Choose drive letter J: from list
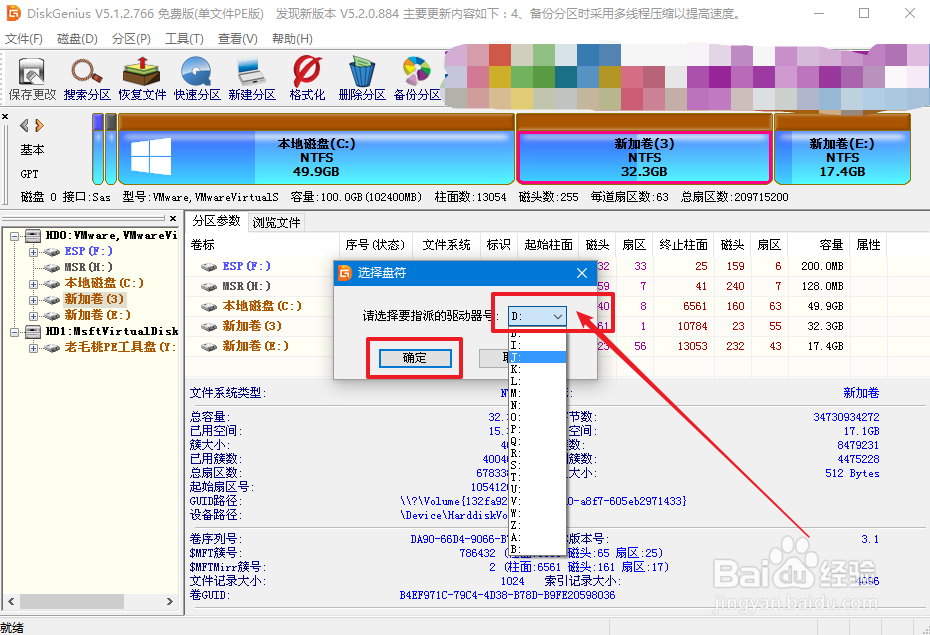The image size is (930, 635). pos(537,357)
